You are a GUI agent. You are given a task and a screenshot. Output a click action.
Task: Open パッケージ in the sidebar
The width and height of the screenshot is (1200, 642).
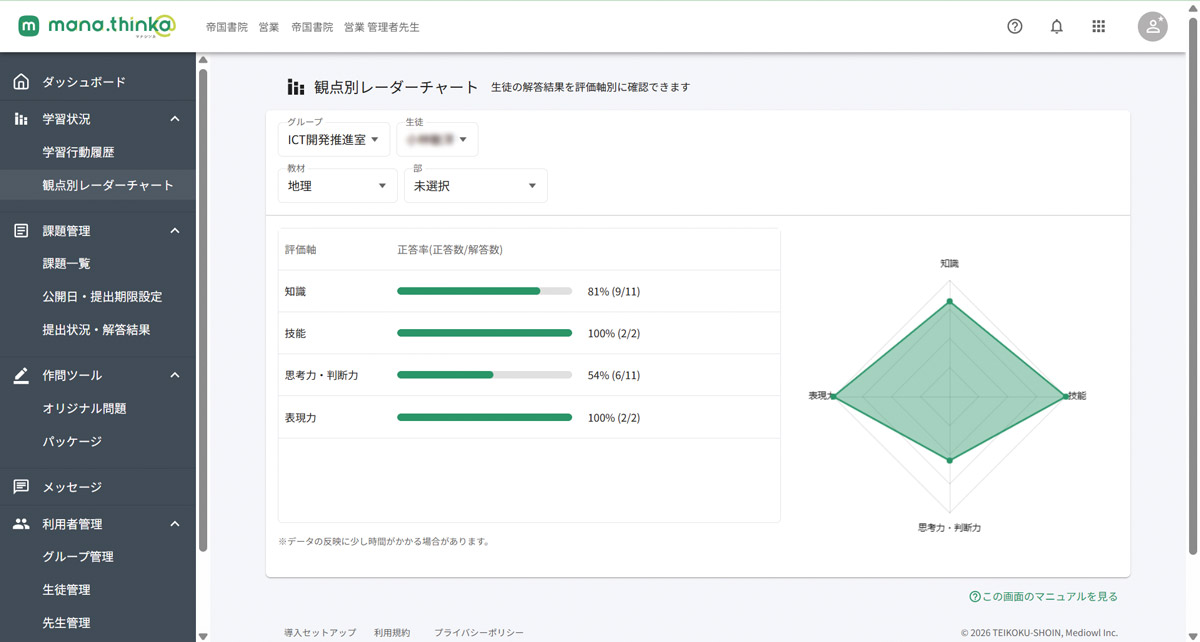tap(72, 442)
